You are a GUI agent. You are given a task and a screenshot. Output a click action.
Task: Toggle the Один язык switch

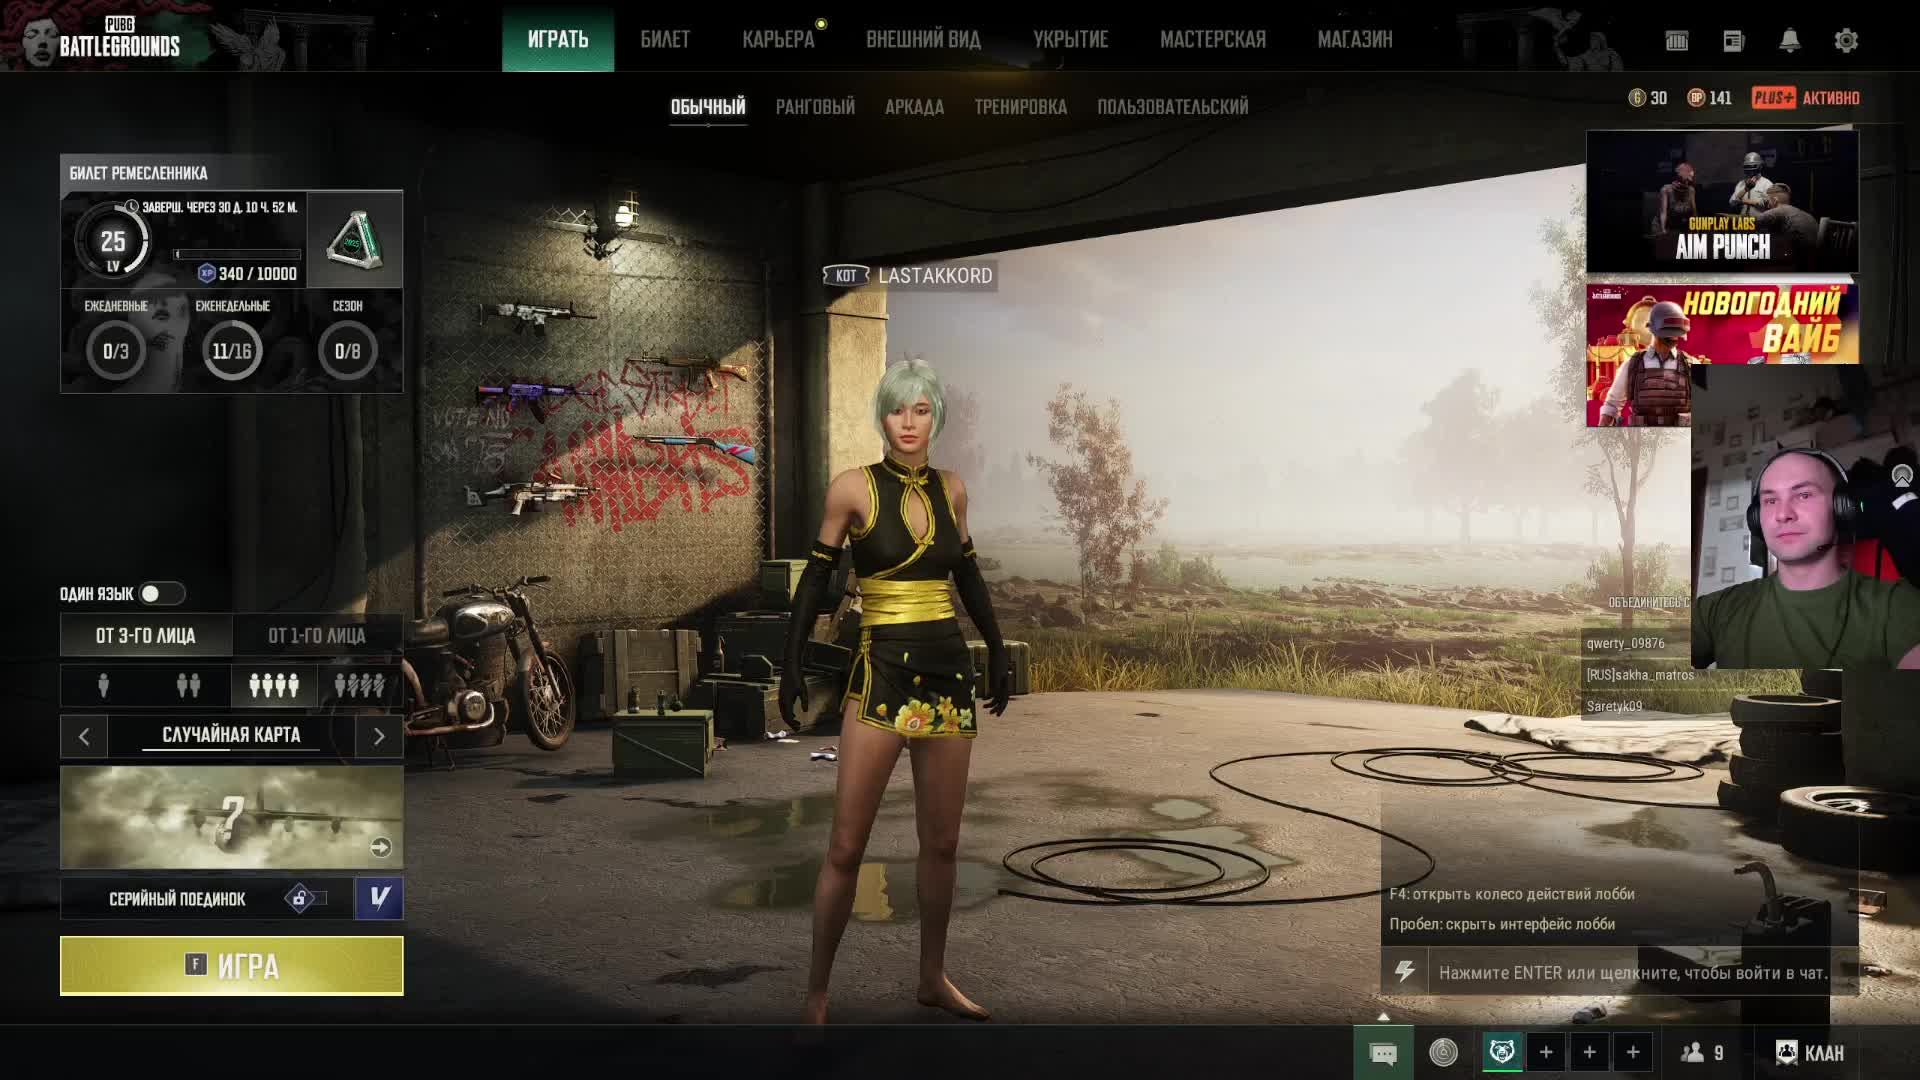[x=161, y=594]
